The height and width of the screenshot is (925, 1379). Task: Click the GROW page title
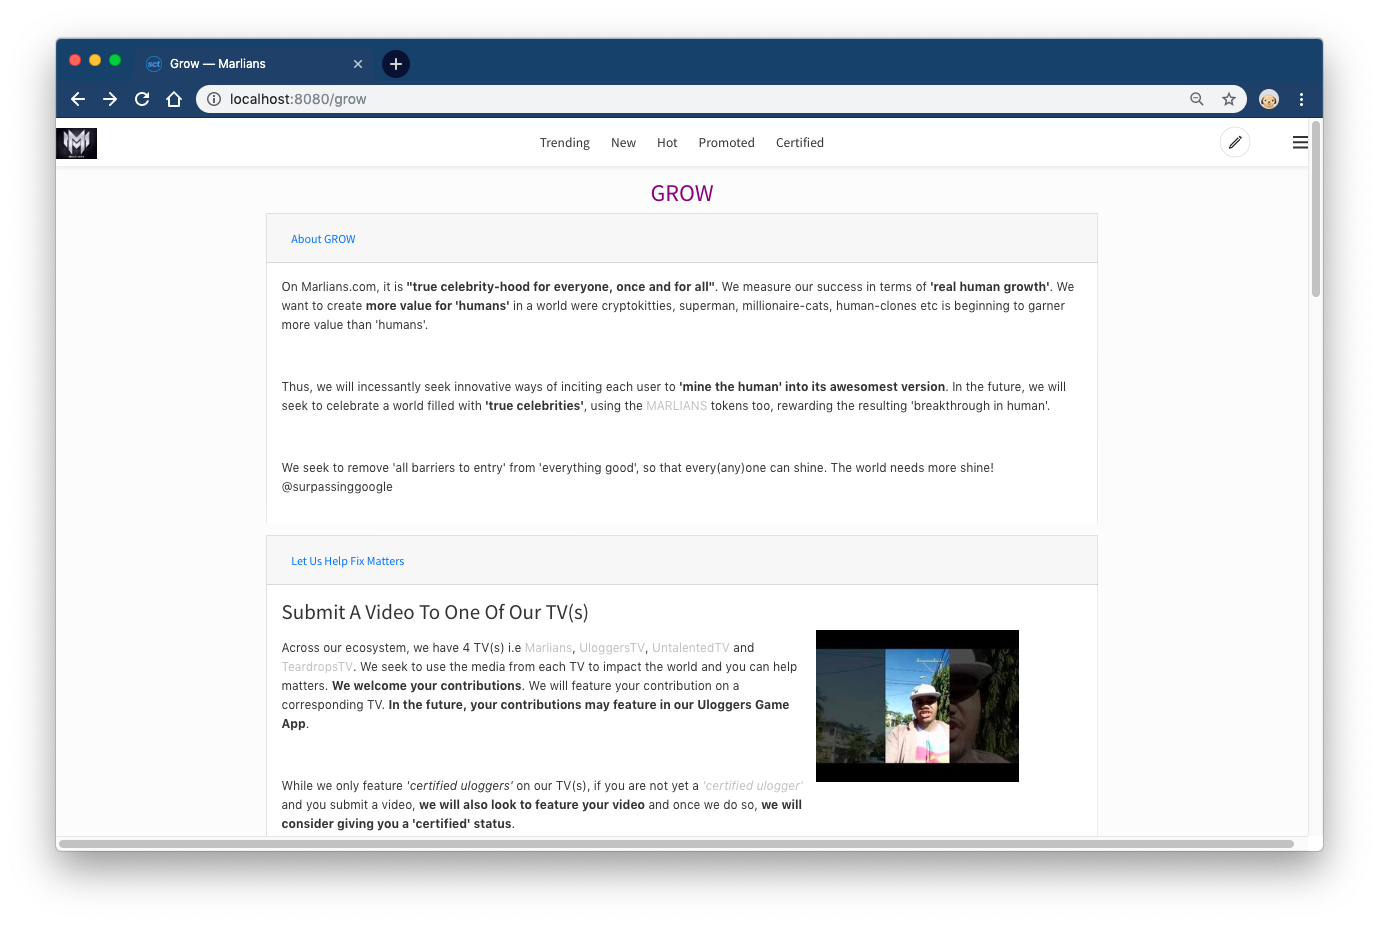(682, 193)
